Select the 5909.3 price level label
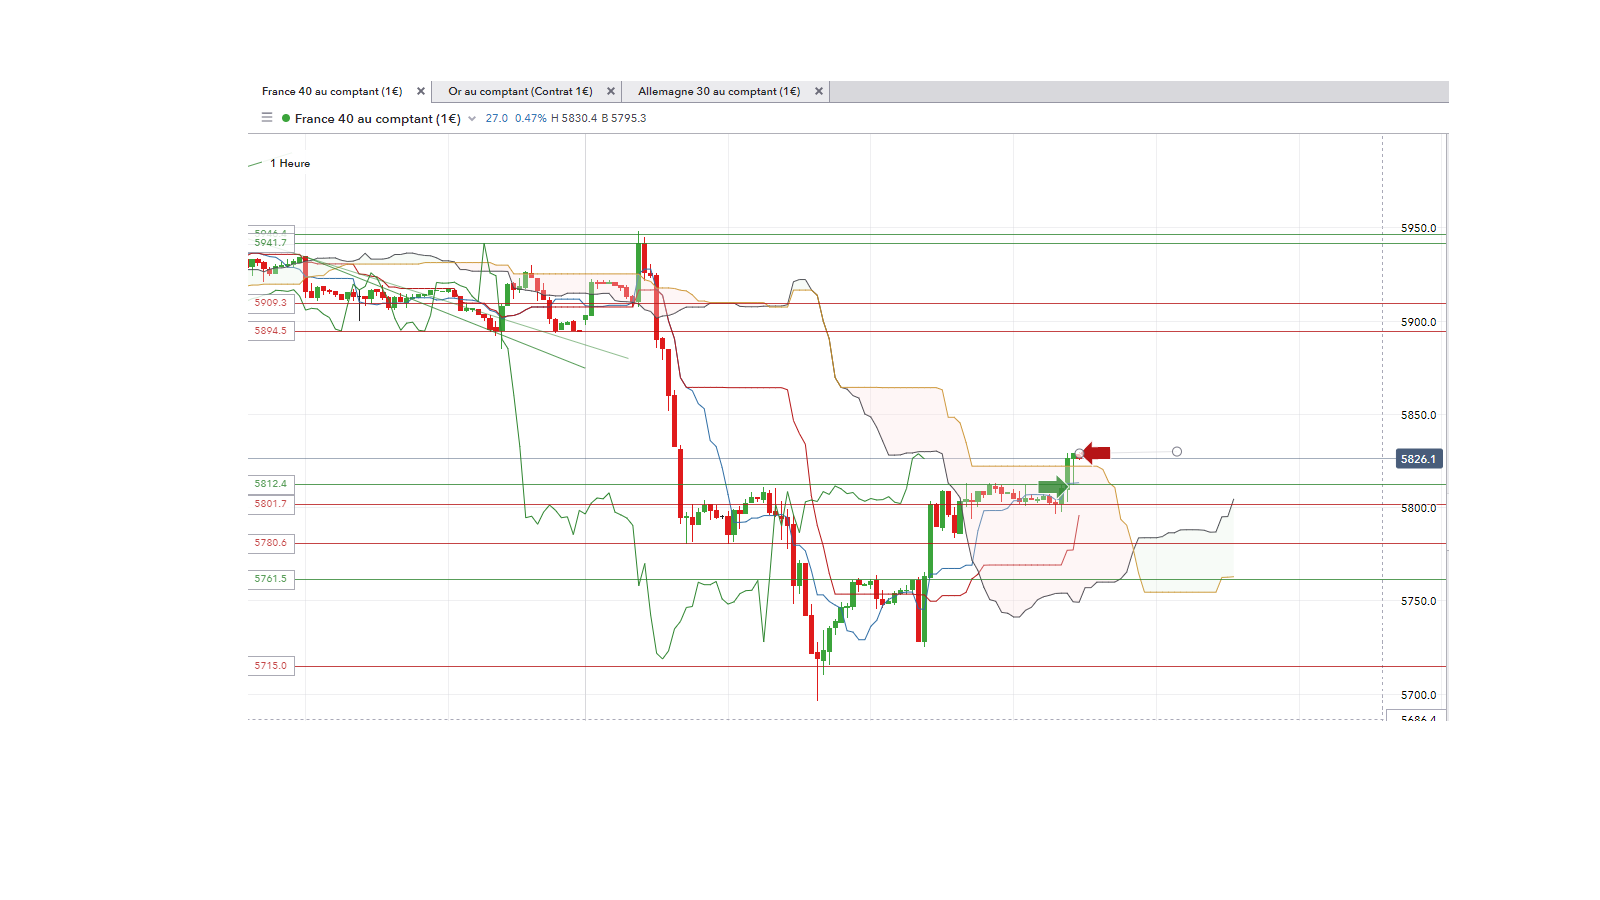This screenshot has width=1600, height=900. coord(271,303)
